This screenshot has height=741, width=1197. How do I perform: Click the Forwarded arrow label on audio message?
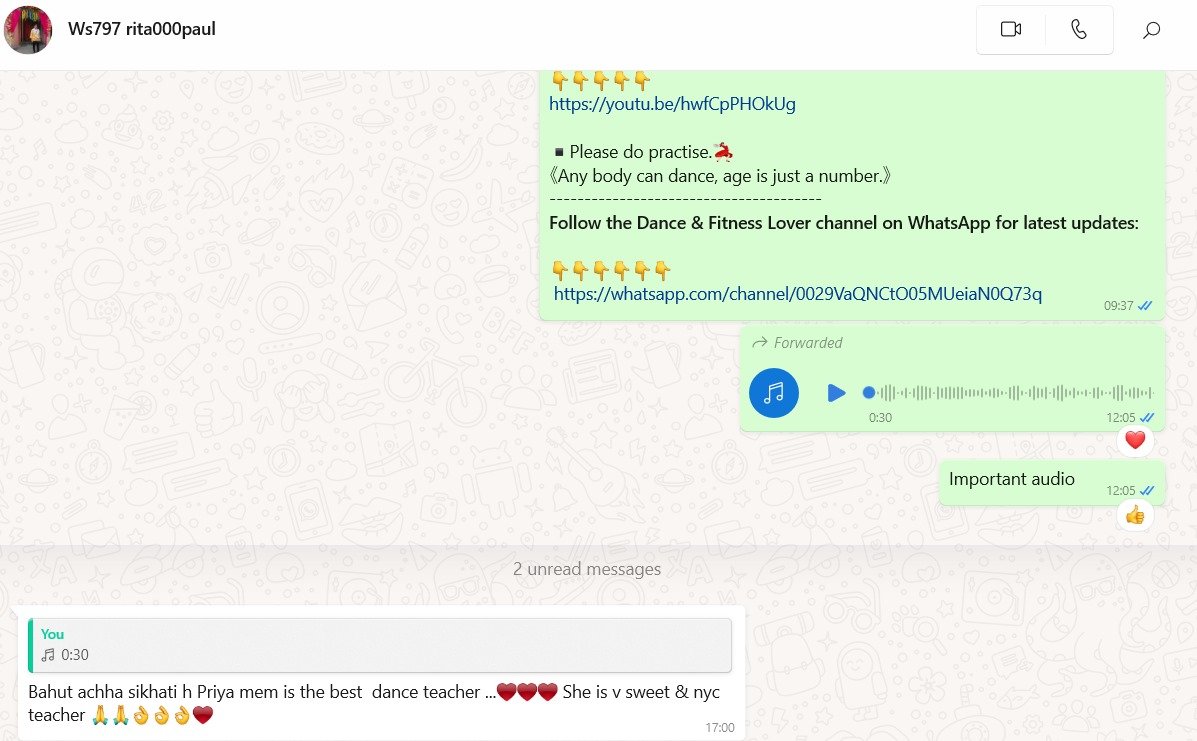coord(797,343)
